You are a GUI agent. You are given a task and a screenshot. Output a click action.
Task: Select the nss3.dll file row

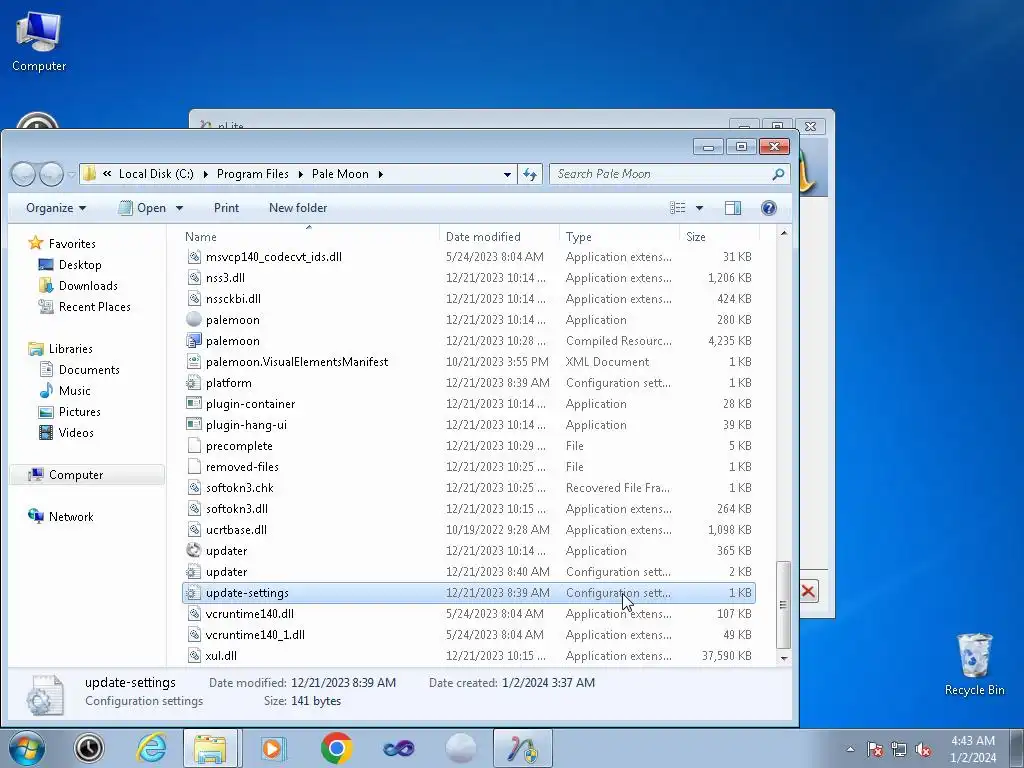coord(469,278)
